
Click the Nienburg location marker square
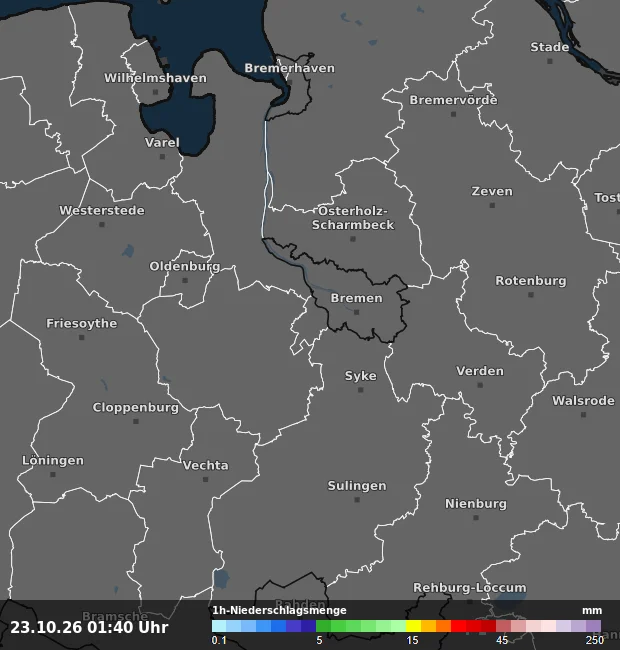click(476, 518)
